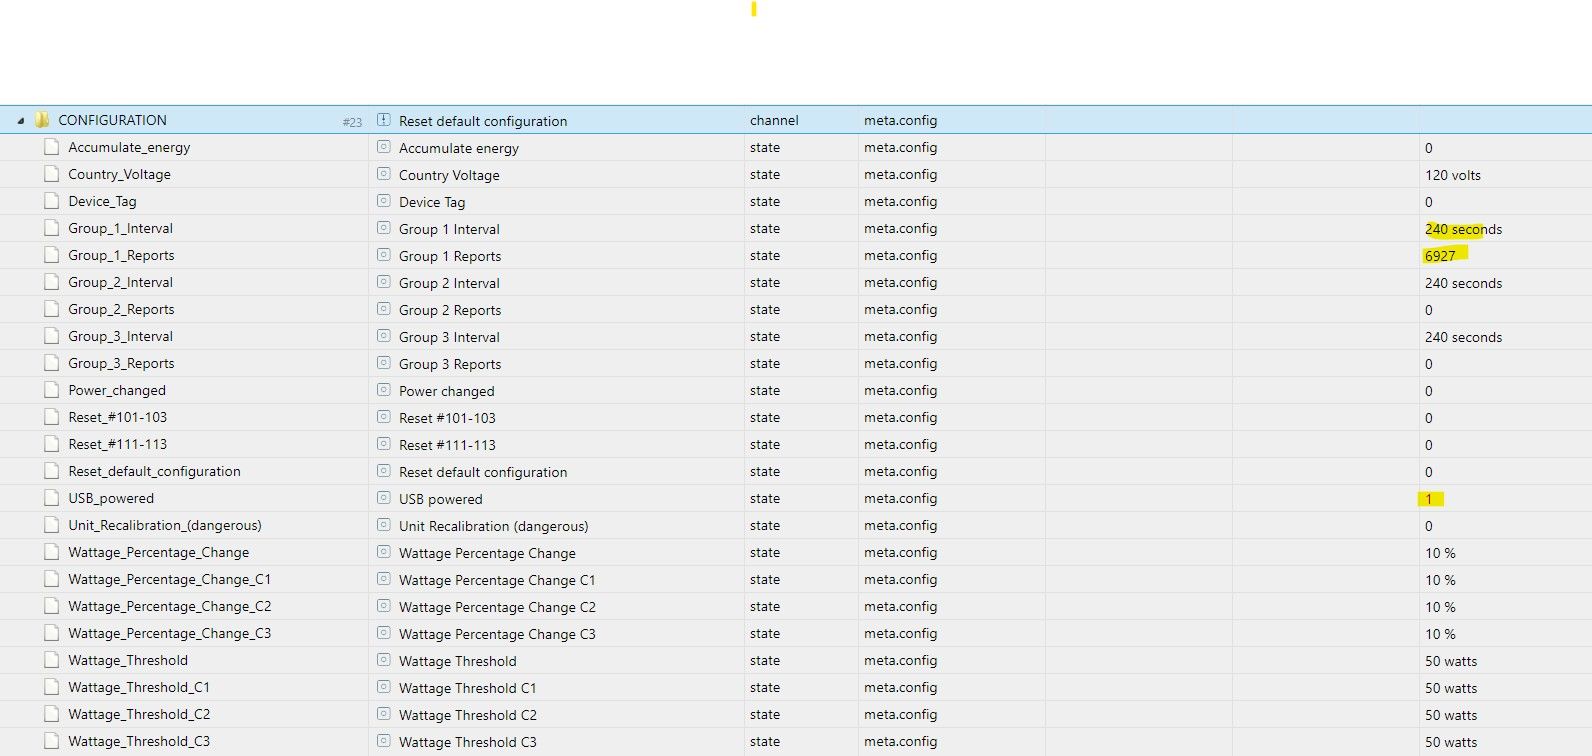This screenshot has width=1592, height=756.
Task: Click the Group 3 Interval value 240 seconds
Action: (x=1463, y=337)
